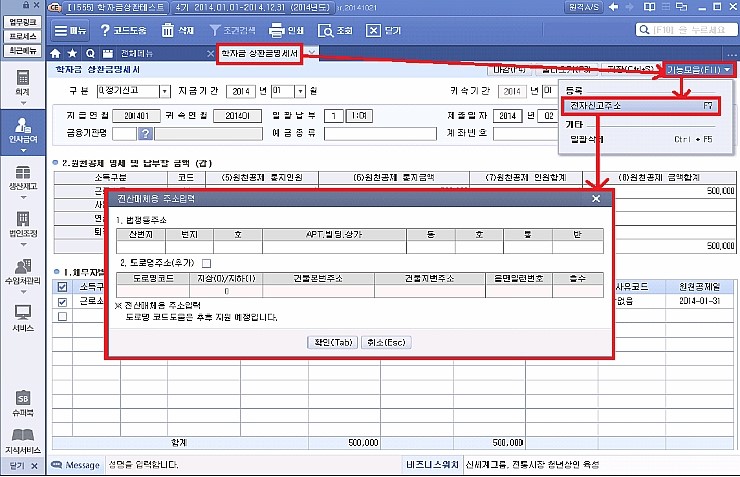Click the 닫기 X at sidebar bottom
This screenshot has width=740, height=477.
click(x=34, y=466)
